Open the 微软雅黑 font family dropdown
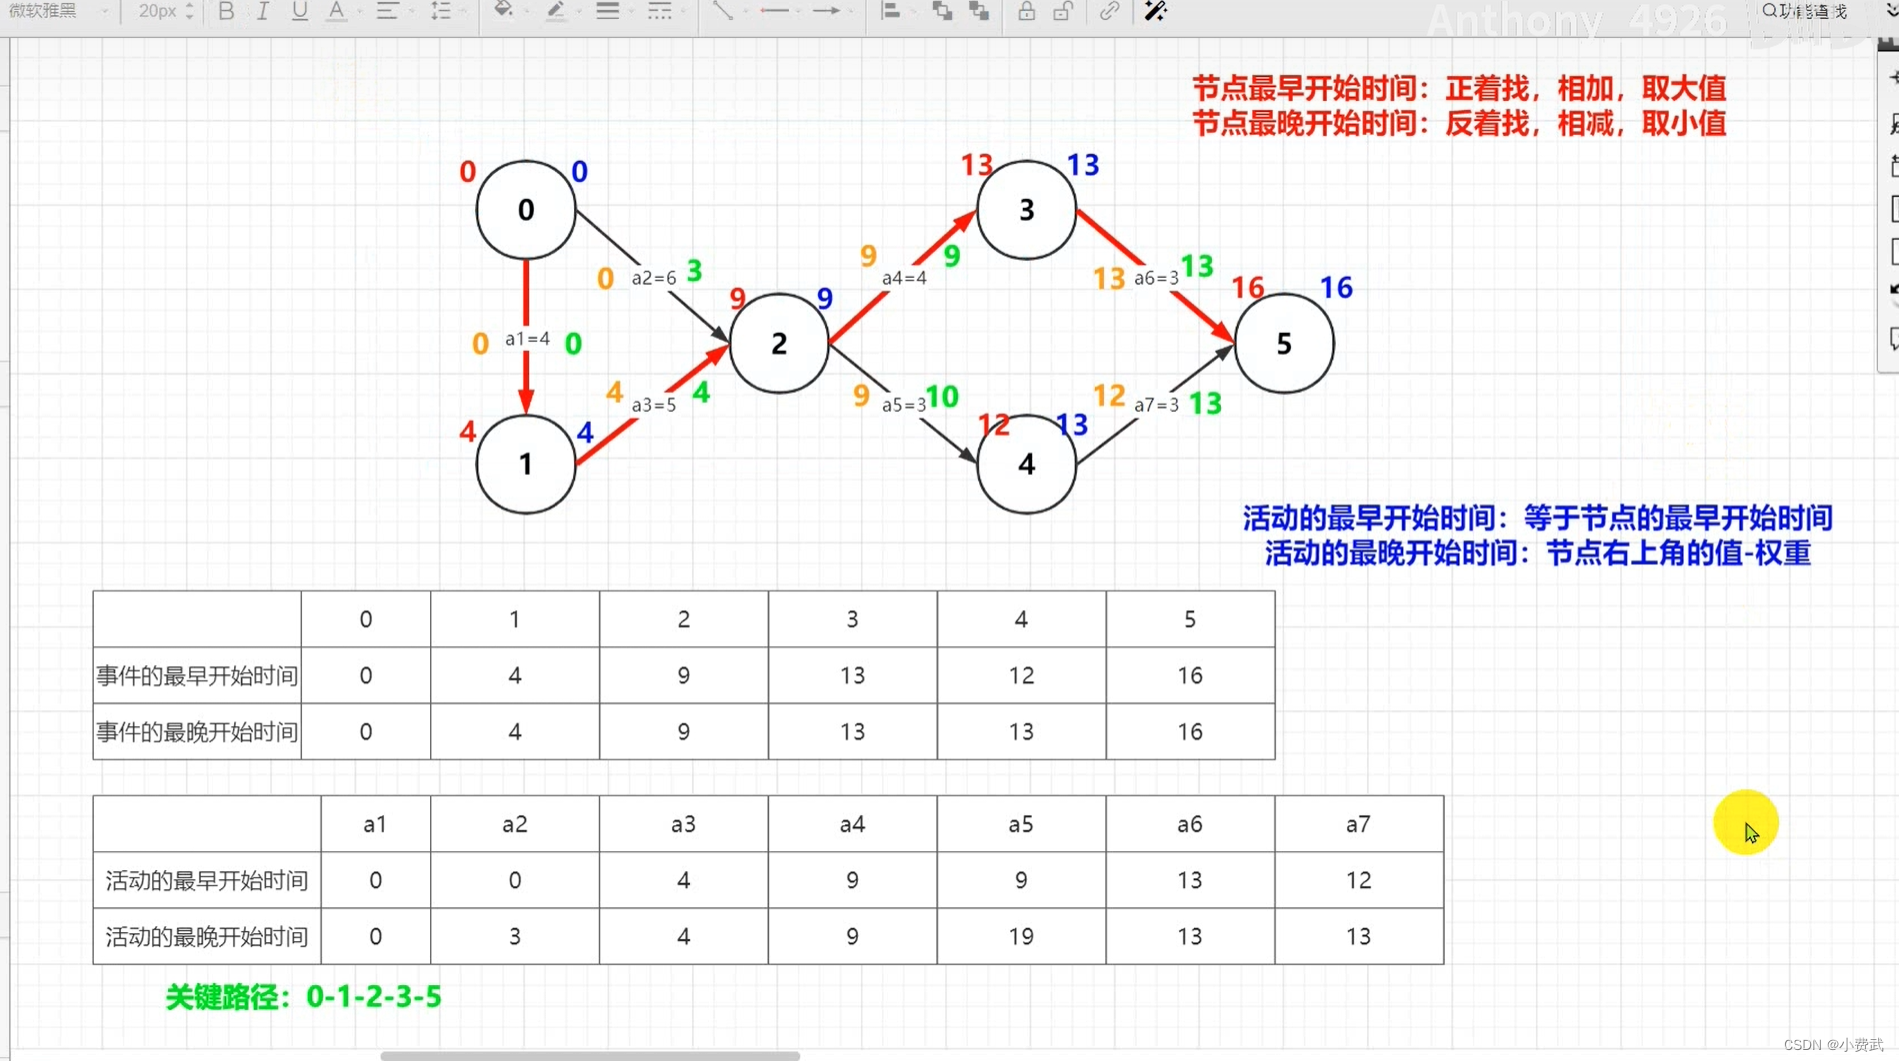This screenshot has width=1899, height=1061. pyautogui.click(x=58, y=11)
